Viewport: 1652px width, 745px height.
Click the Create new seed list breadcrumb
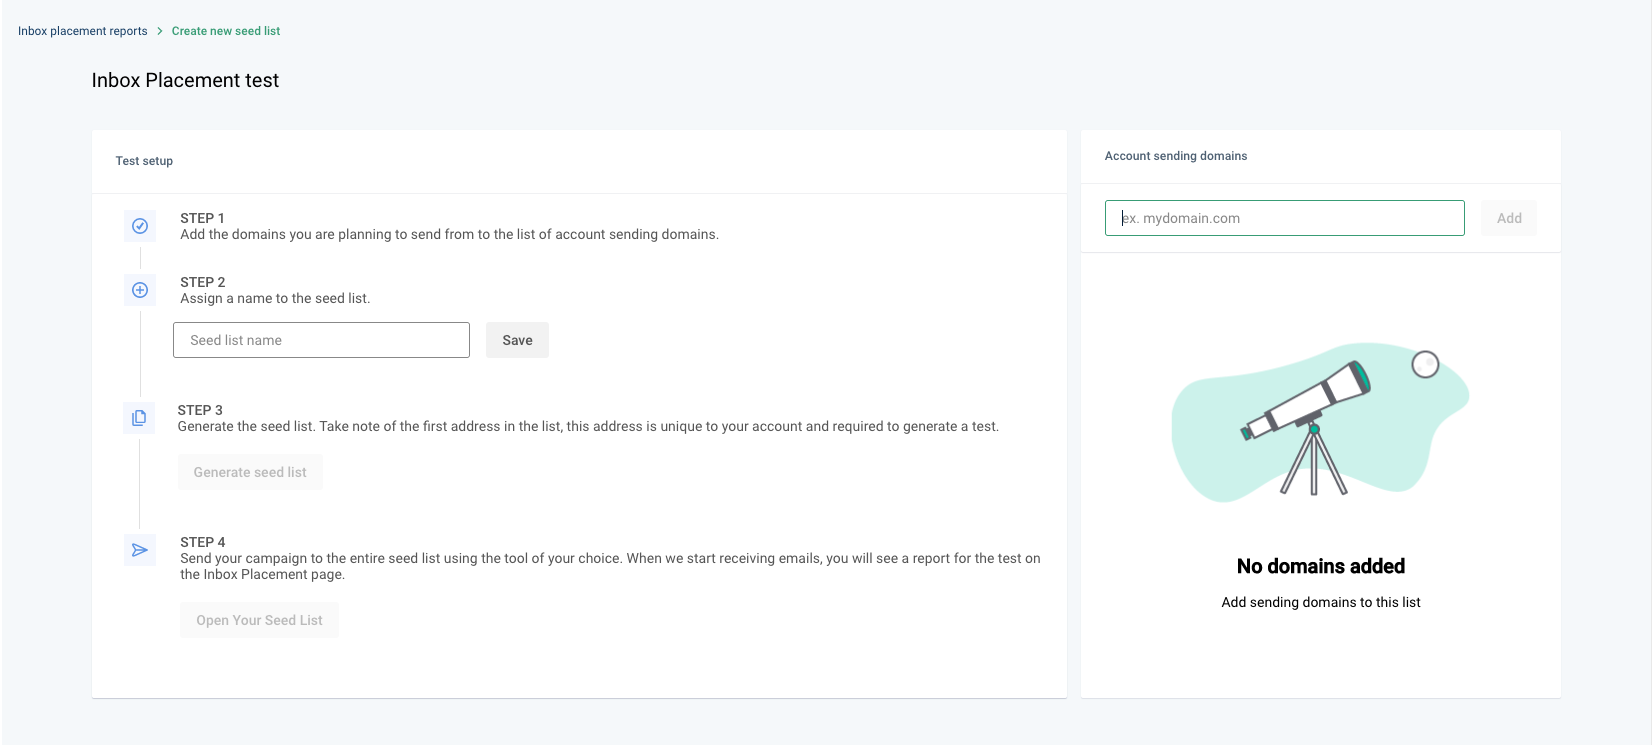tap(226, 31)
